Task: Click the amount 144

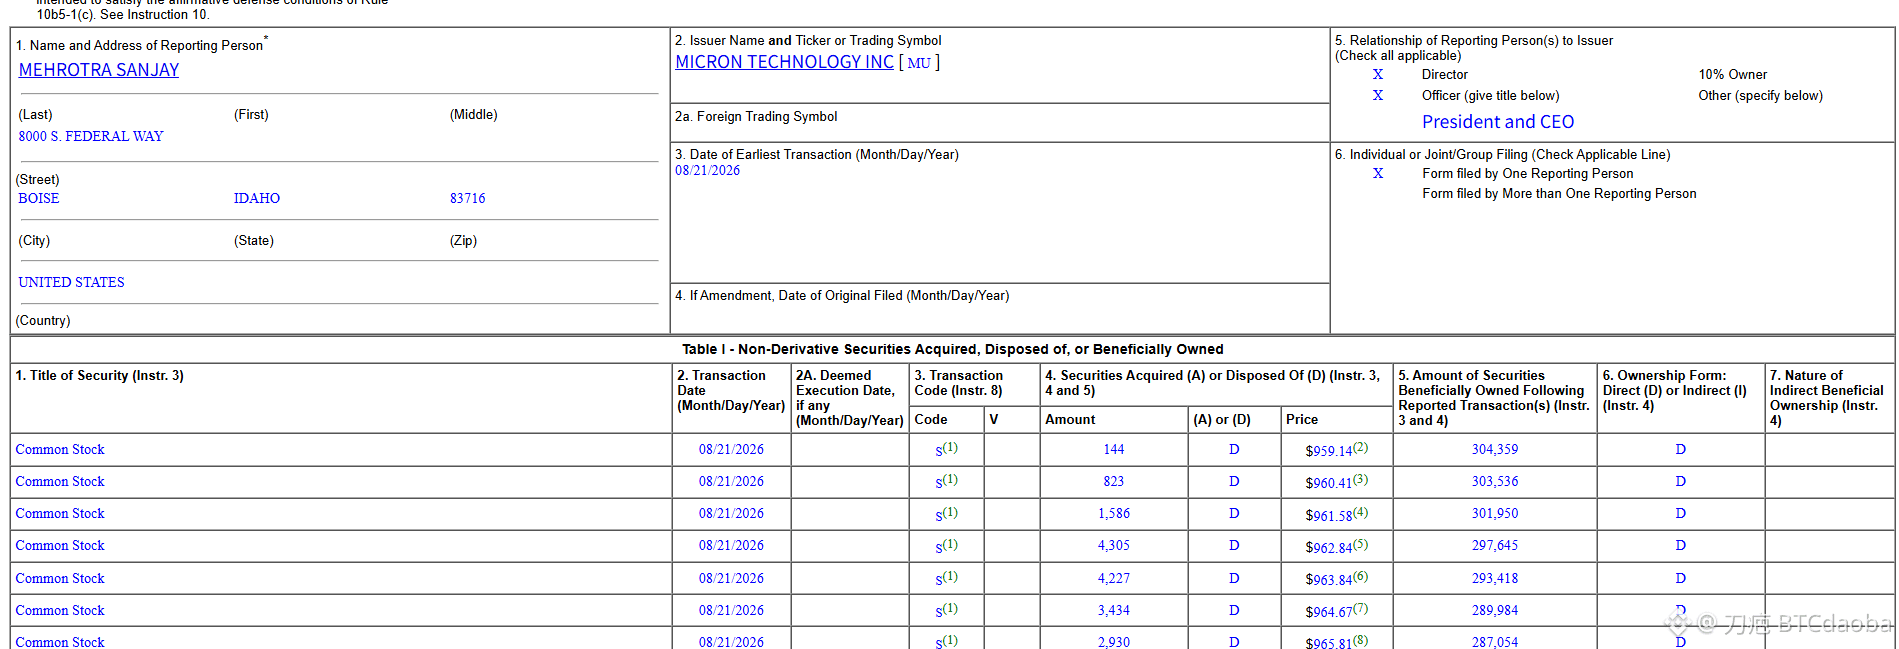Action: pyautogui.click(x=1114, y=450)
